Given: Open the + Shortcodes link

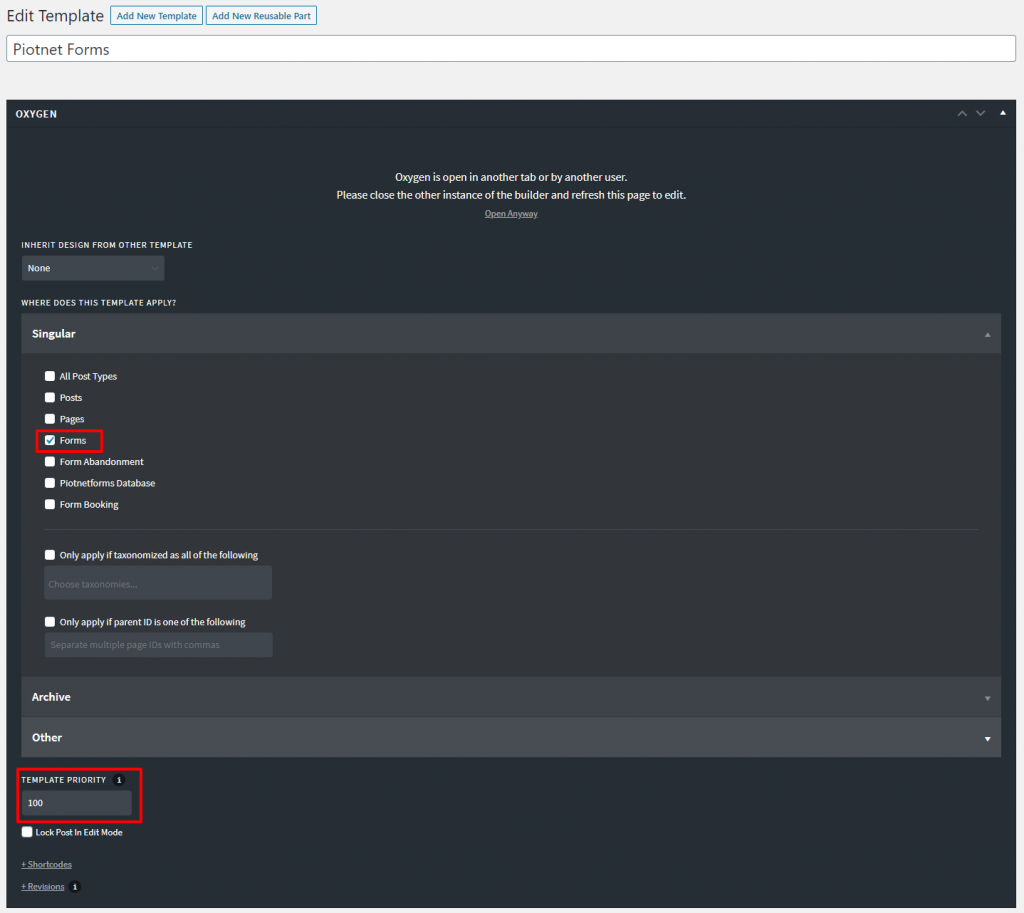Looking at the screenshot, I should tap(46, 864).
